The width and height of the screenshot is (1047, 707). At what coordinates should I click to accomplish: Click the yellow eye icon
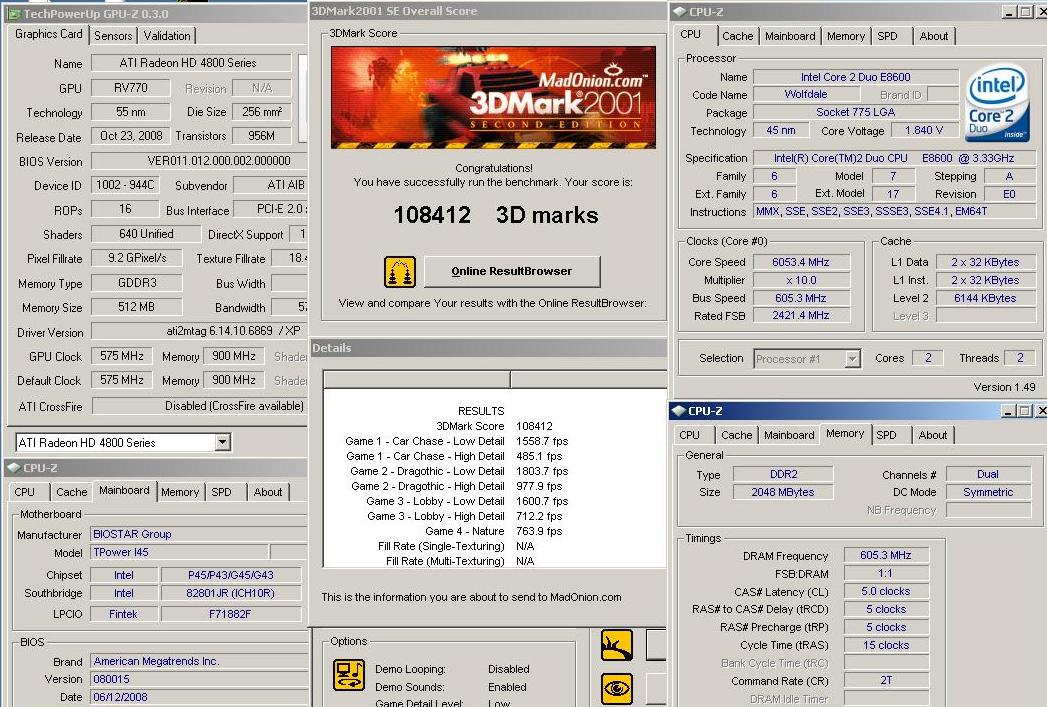(x=617, y=689)
